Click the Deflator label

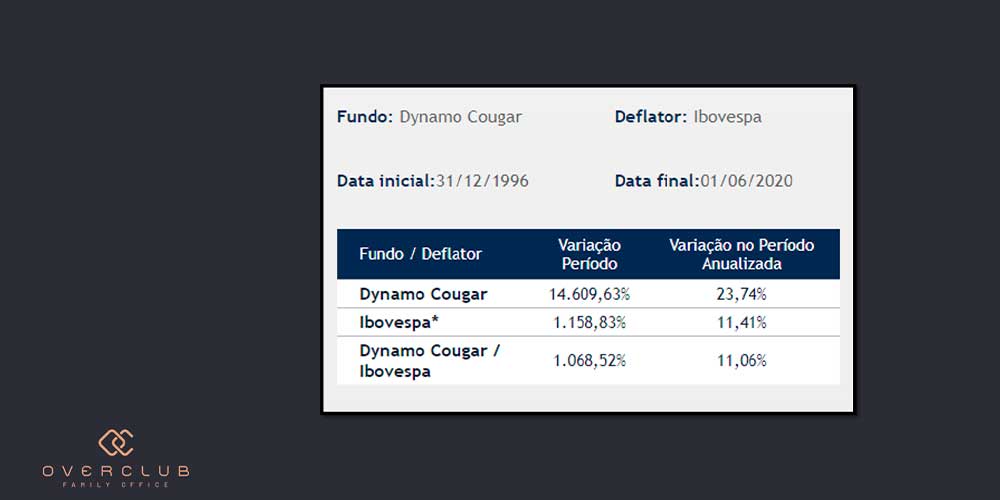click(650, 117)
